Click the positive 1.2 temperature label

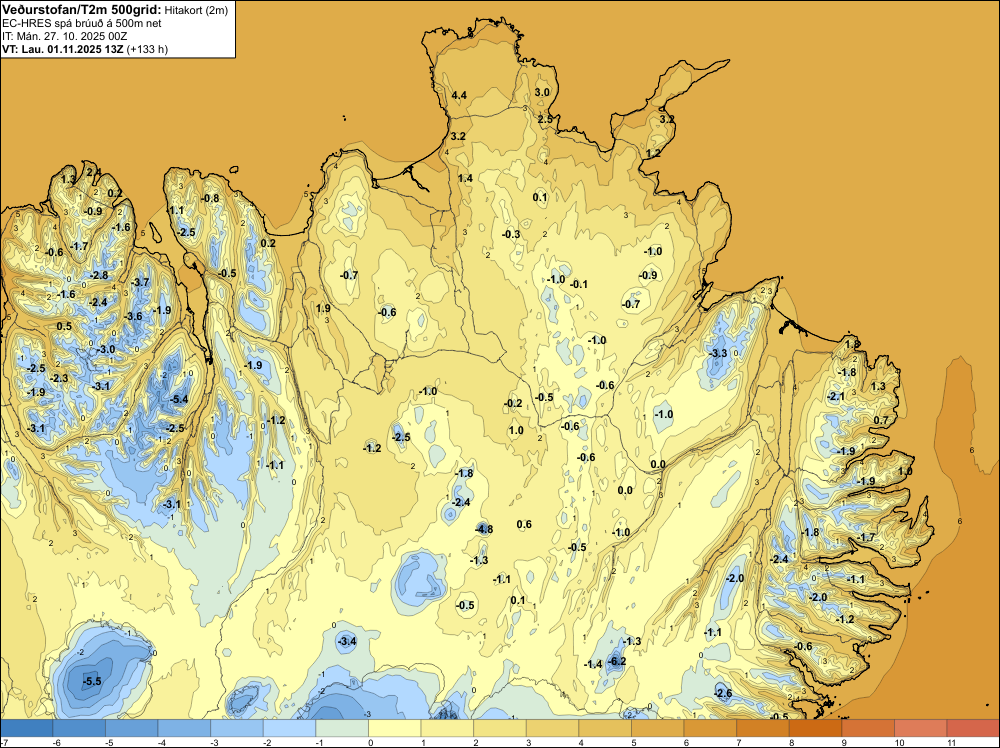click(x=653, y=154)
